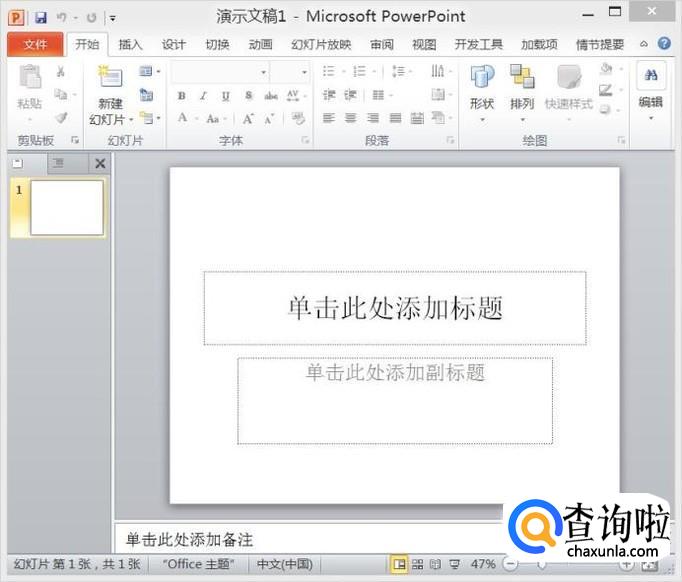
Task: Click the Decrease List Level icon
Action: pos(329,95)
